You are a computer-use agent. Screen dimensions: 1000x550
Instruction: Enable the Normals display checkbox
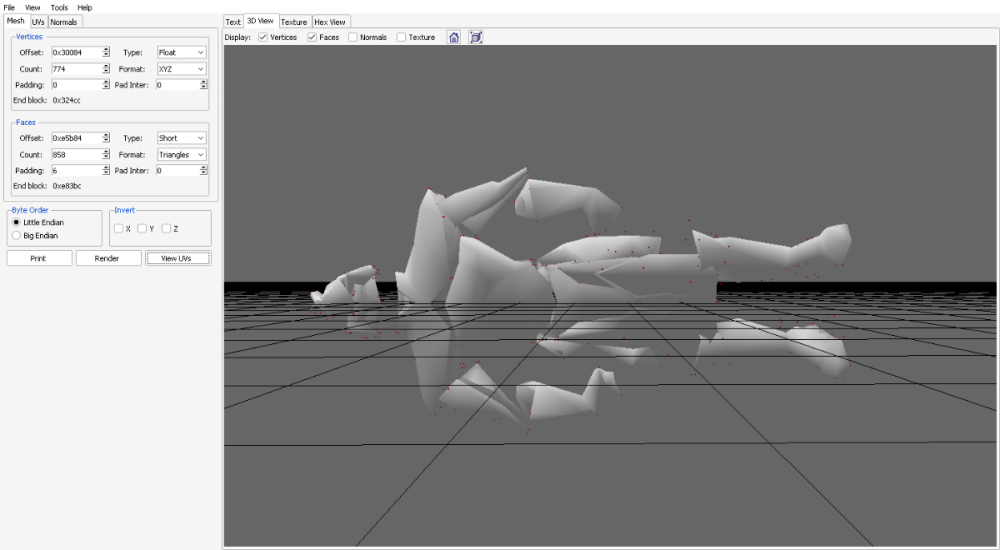[x=353, y=37]
